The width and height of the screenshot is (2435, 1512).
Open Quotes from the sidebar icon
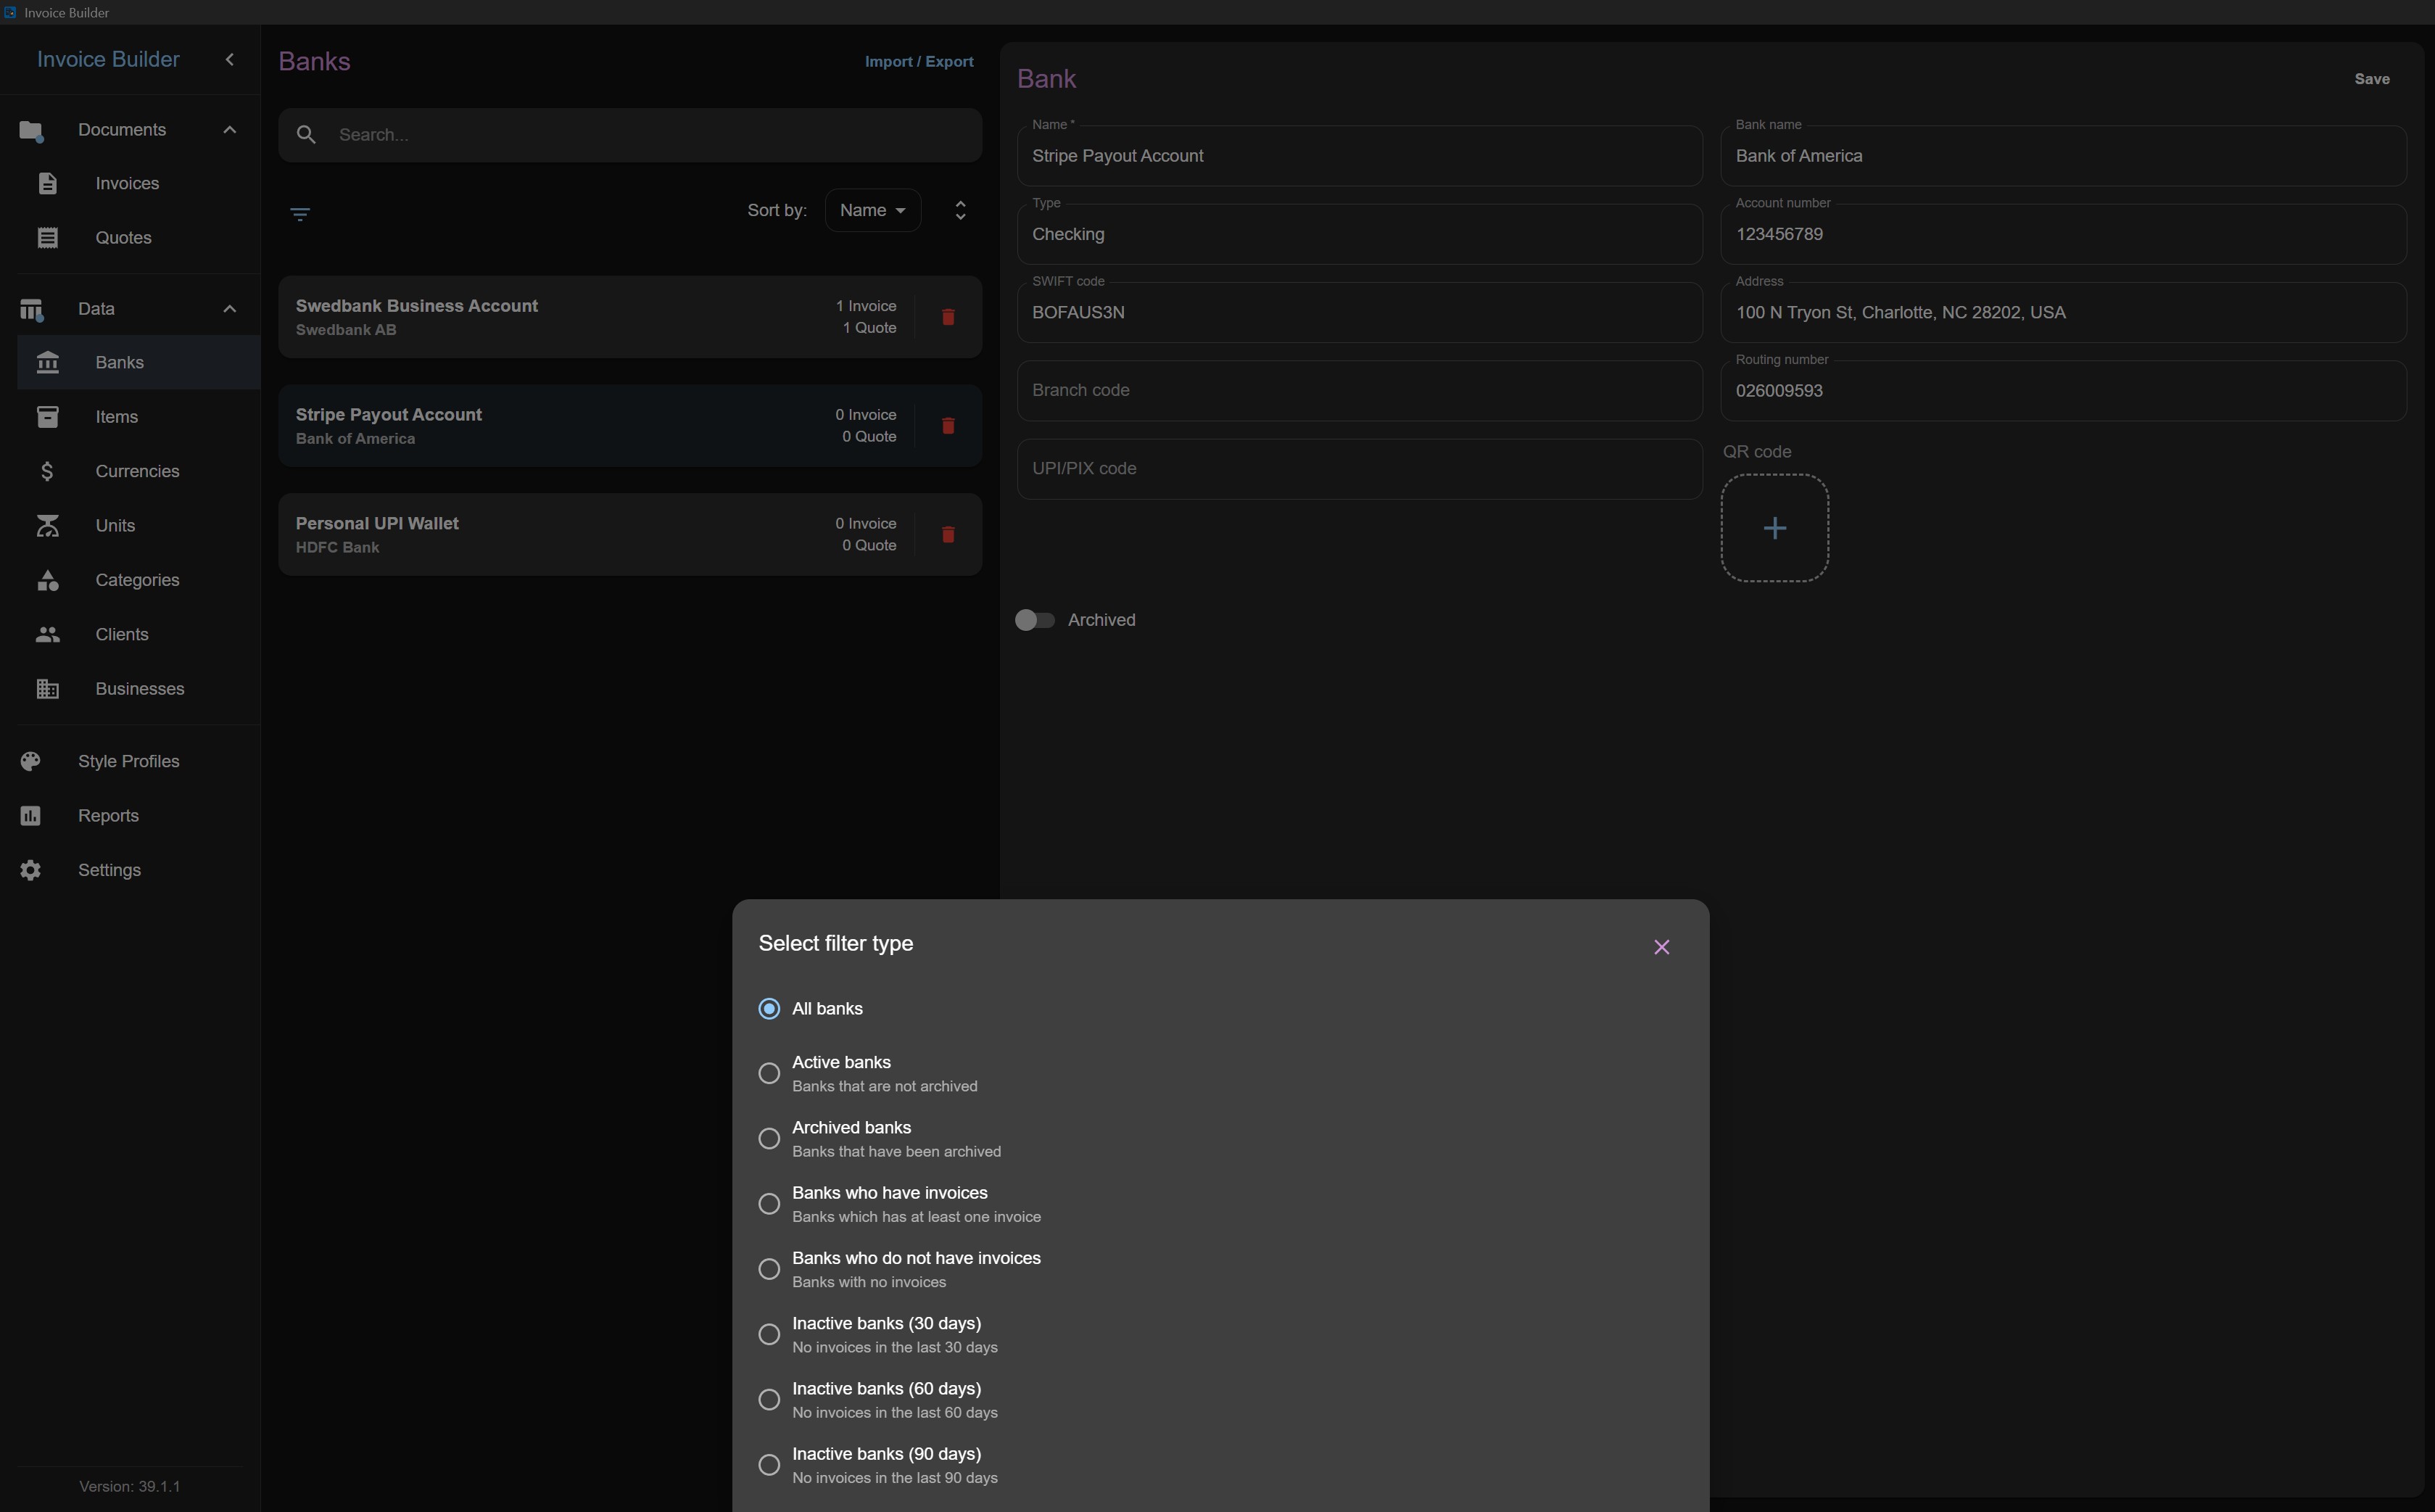(x=47, y=238)
